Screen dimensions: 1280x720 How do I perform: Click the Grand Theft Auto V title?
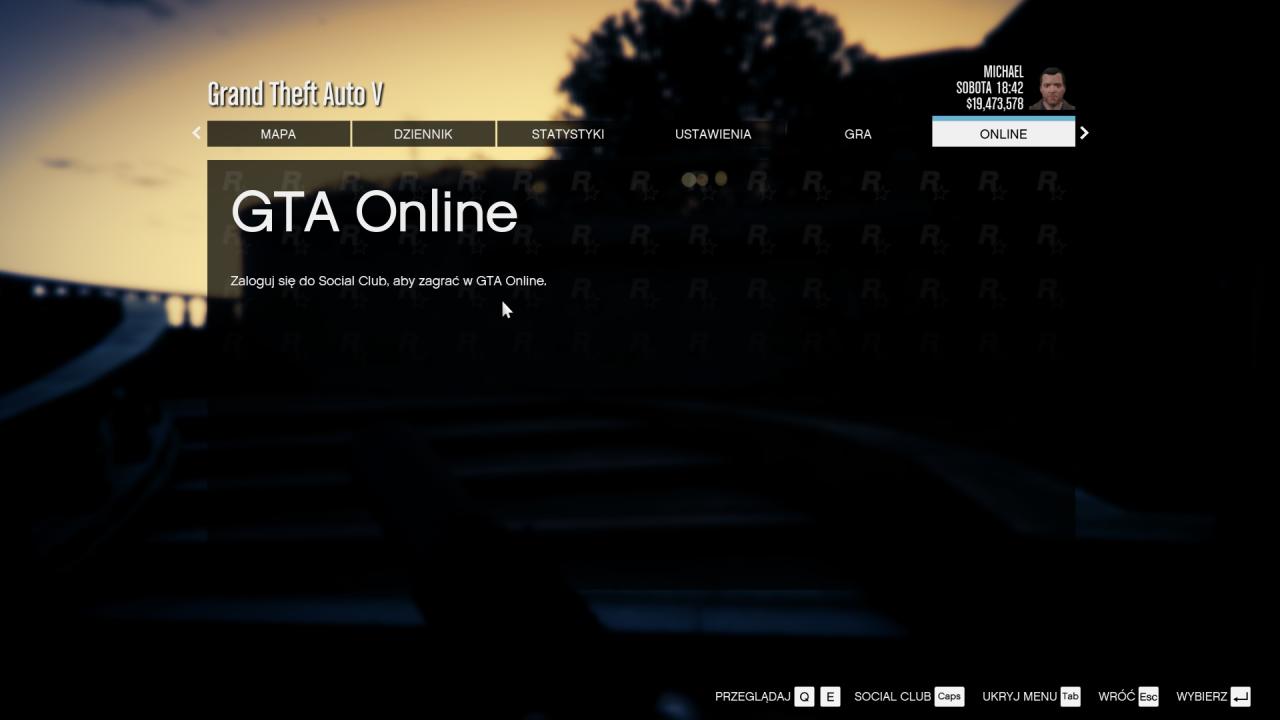point(295,94)
